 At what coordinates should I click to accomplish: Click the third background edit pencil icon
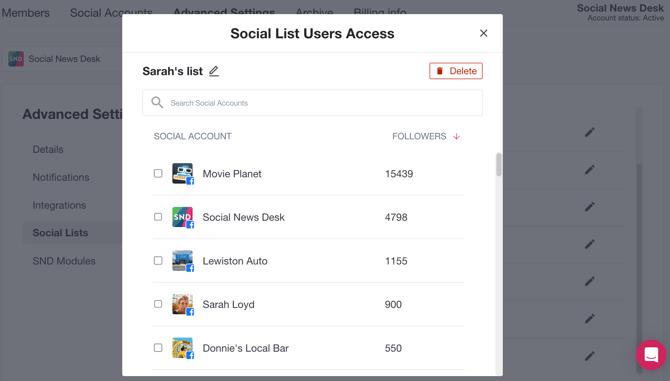(x=590, y=207)
